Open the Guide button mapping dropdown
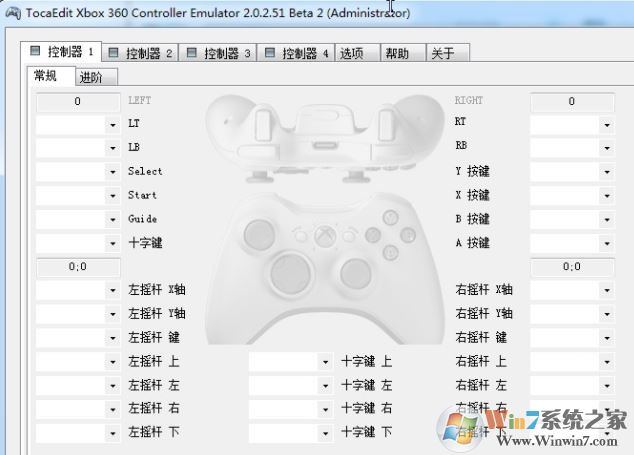Viewport: 634px width, 455px height. coord(78,220)
